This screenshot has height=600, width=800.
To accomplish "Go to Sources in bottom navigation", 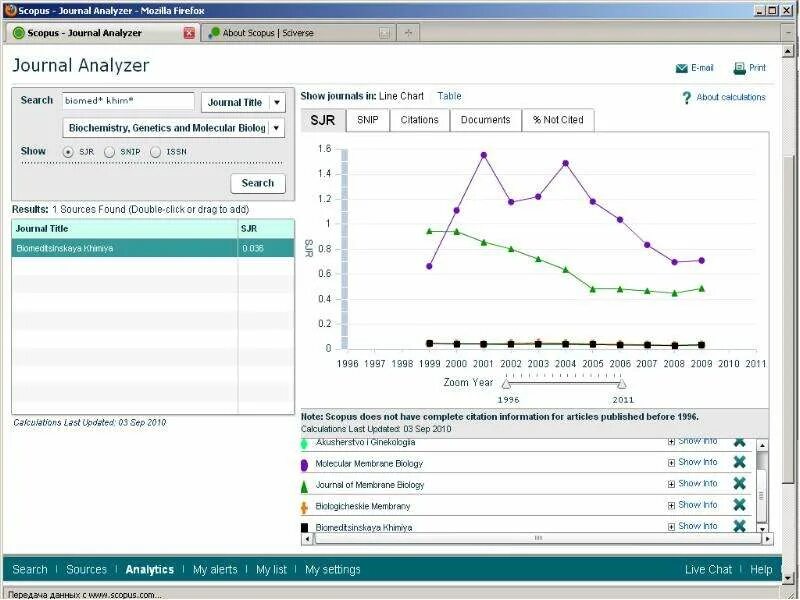I will [x=87, y=569].
